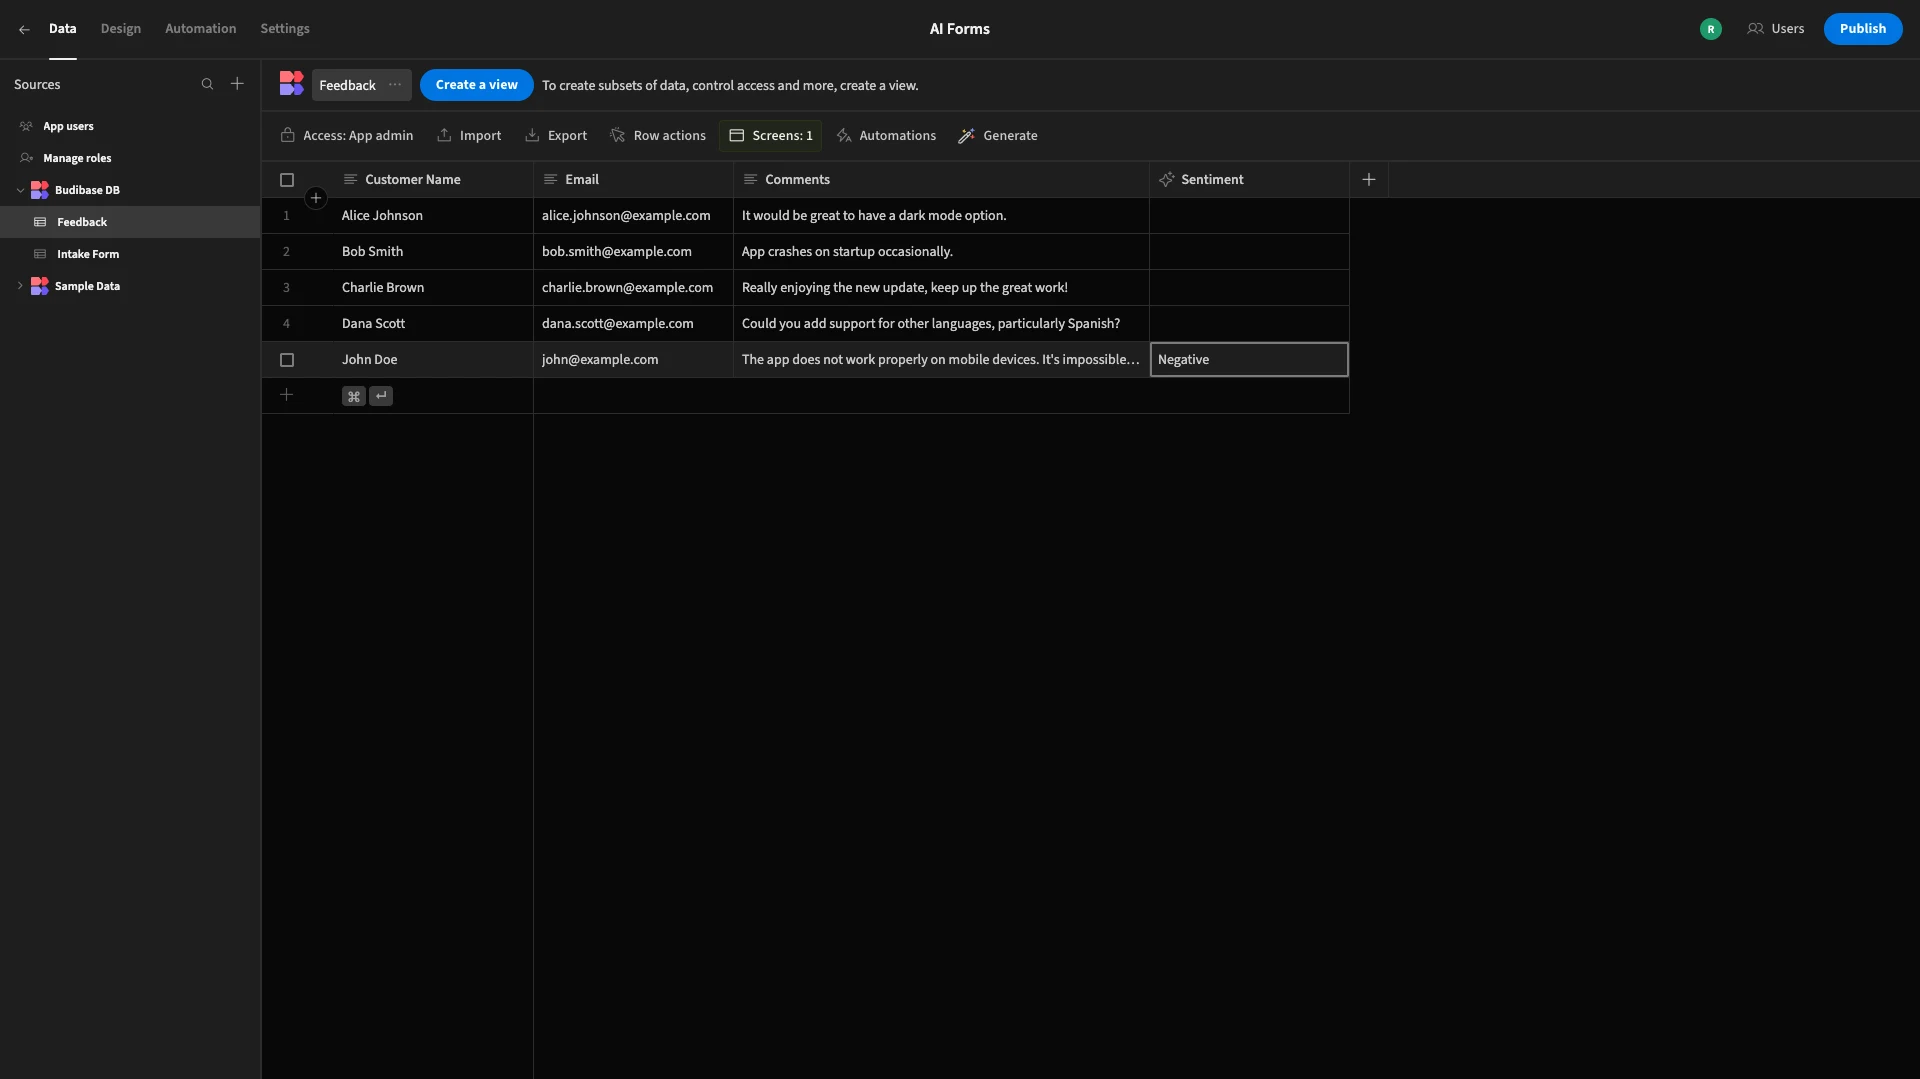Open the Automations menu
The width and height of the screenshot is (1920, 1079).
click(886, 135)
